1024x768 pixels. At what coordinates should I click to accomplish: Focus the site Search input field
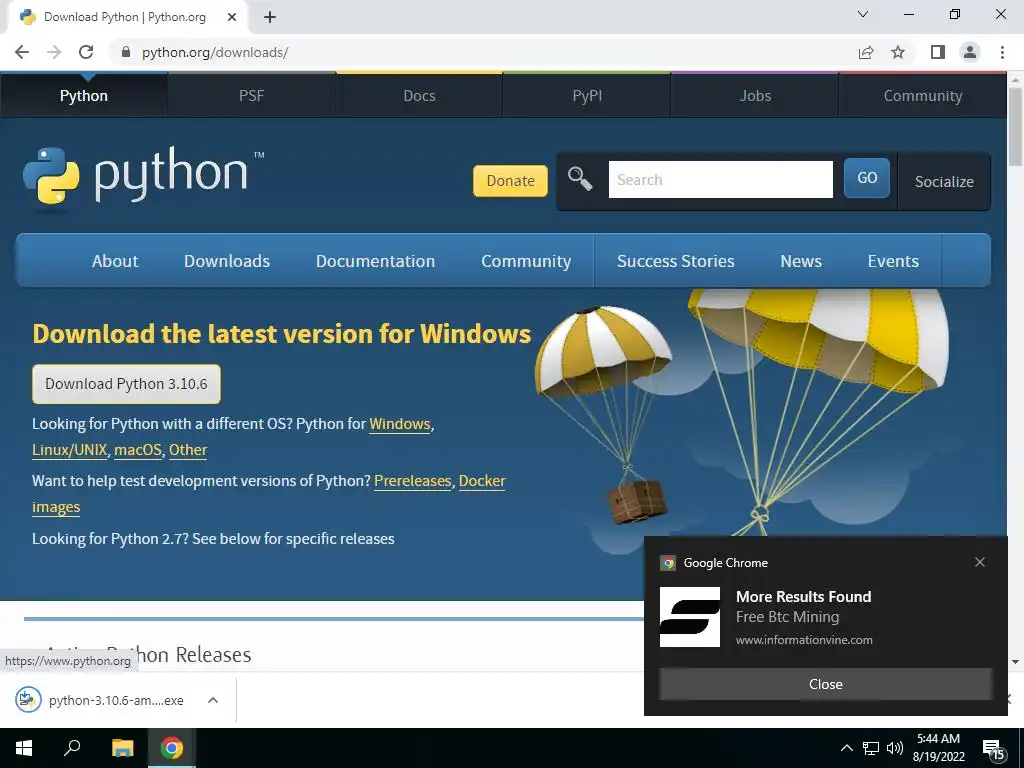(x=720, y=179)
